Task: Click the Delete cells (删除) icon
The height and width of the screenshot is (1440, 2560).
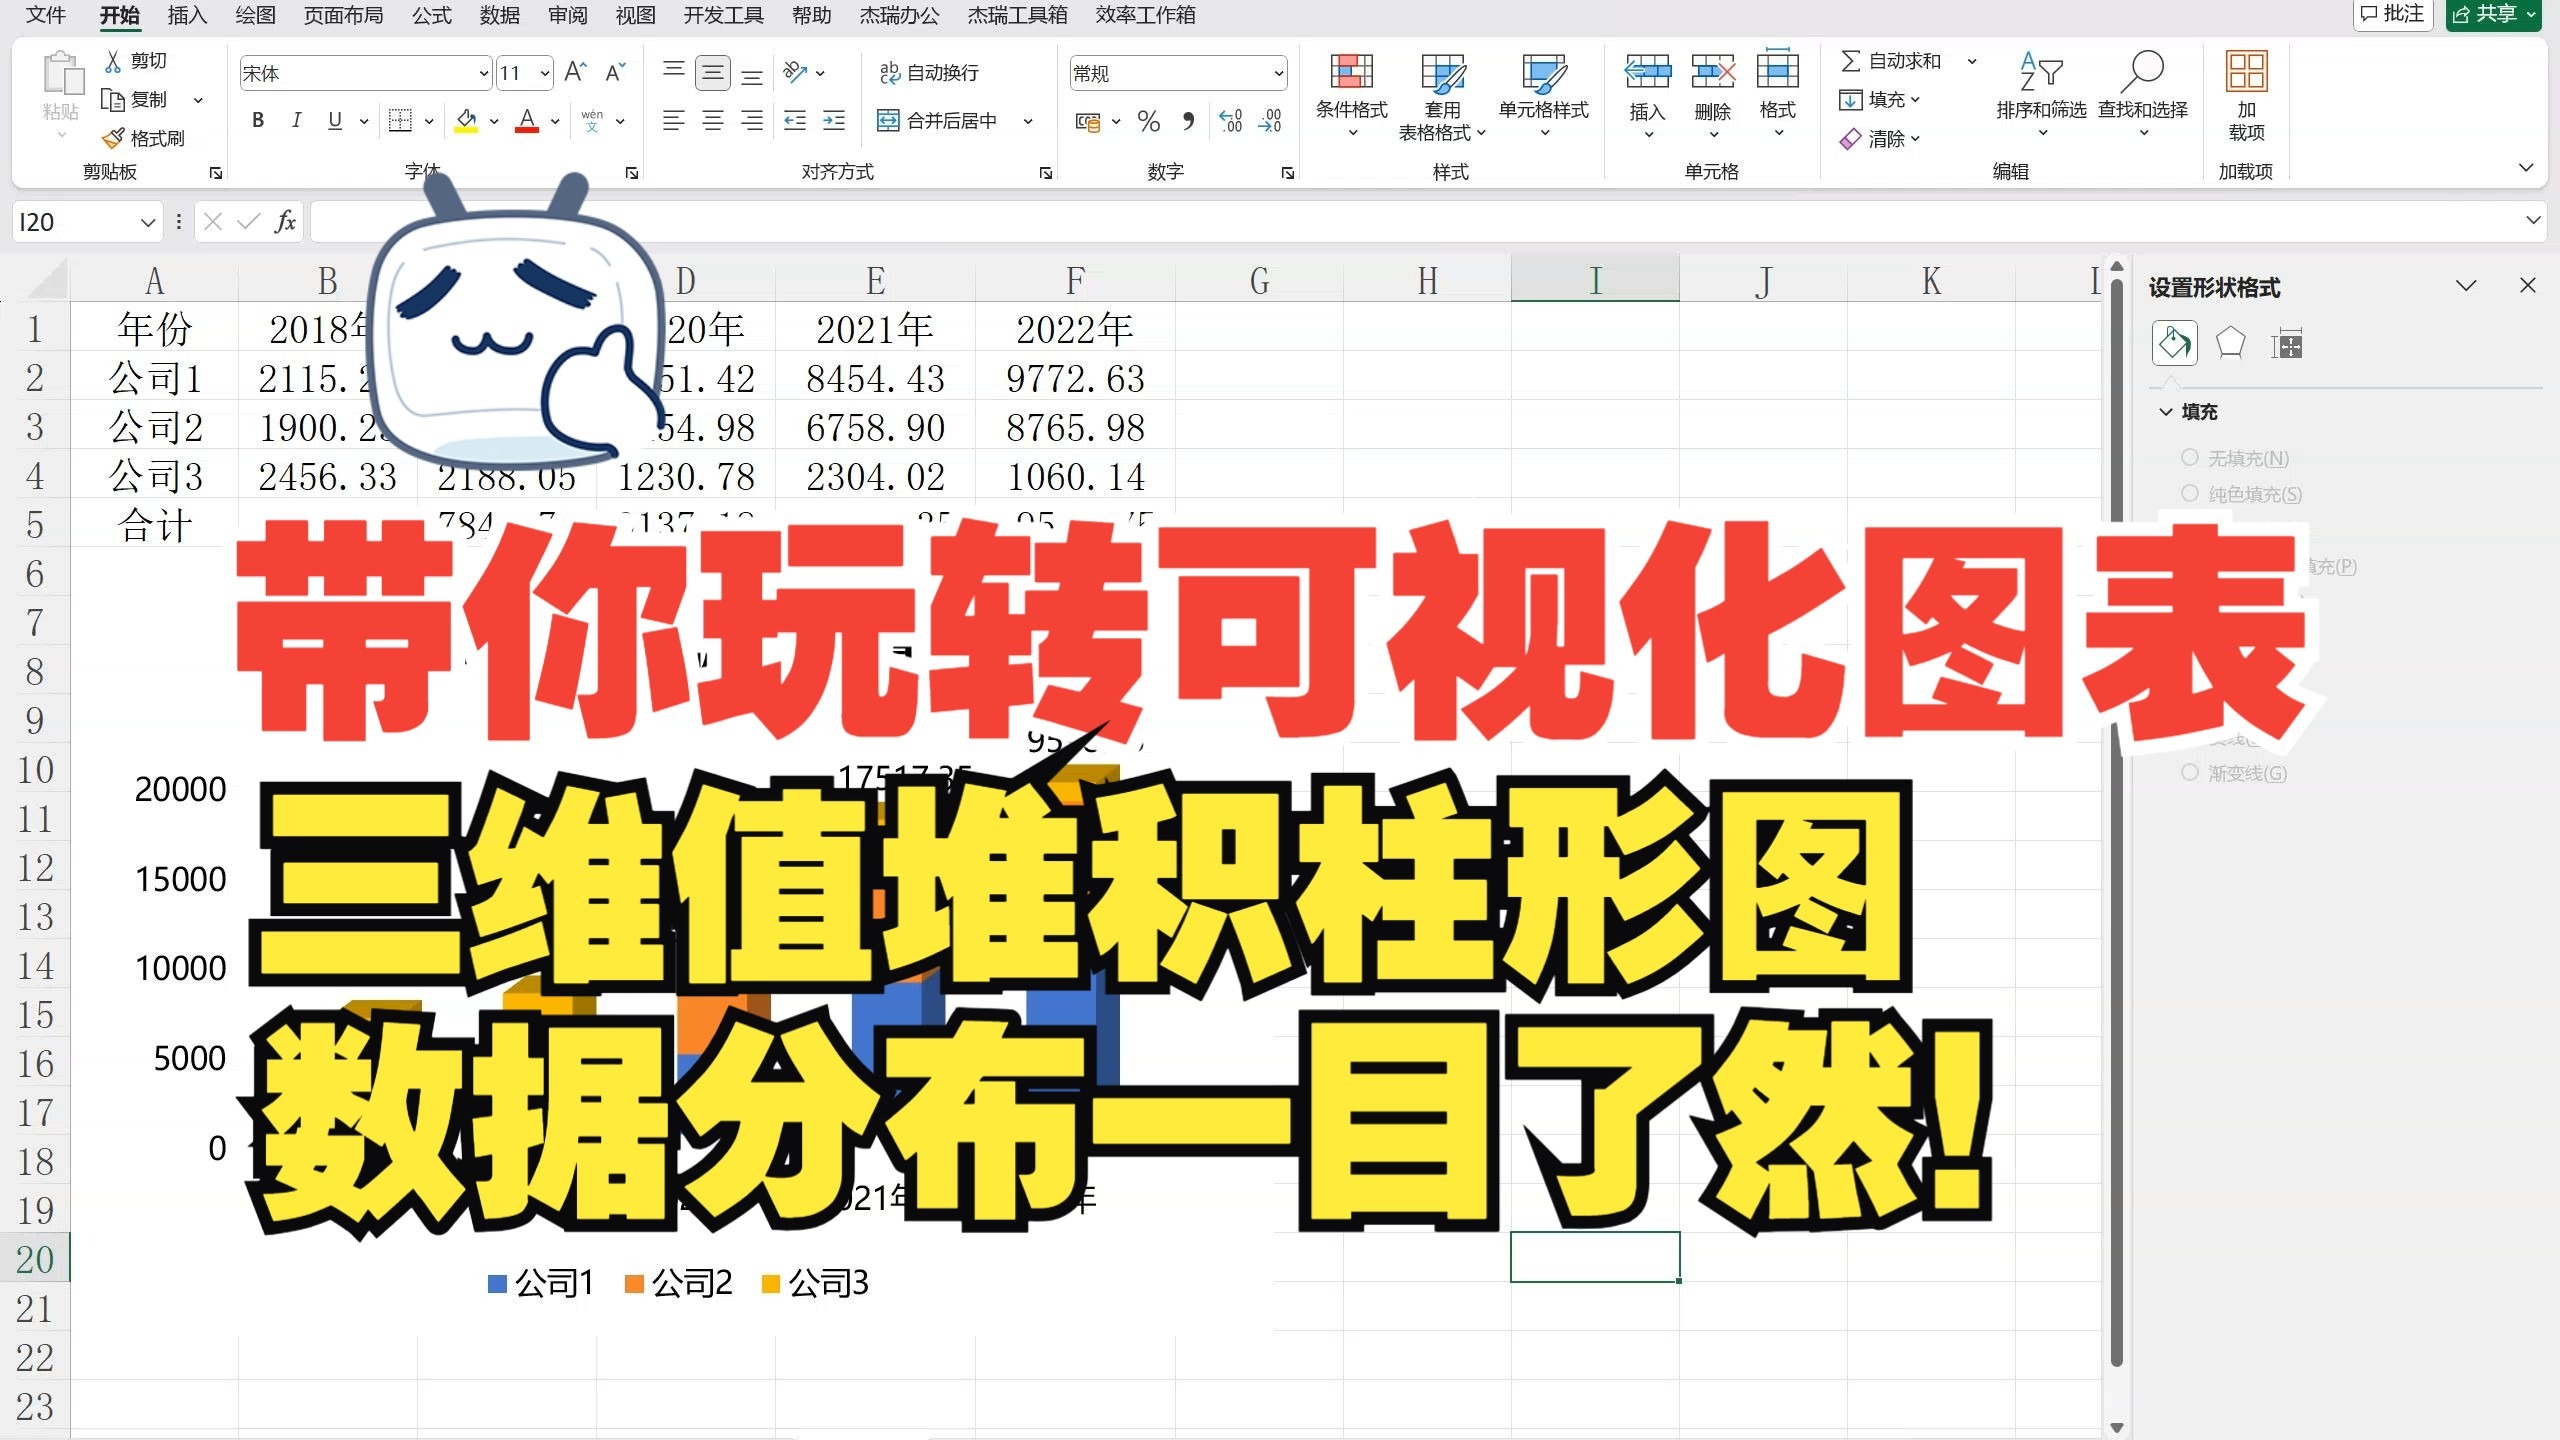Action: (x=1713, y=72)
